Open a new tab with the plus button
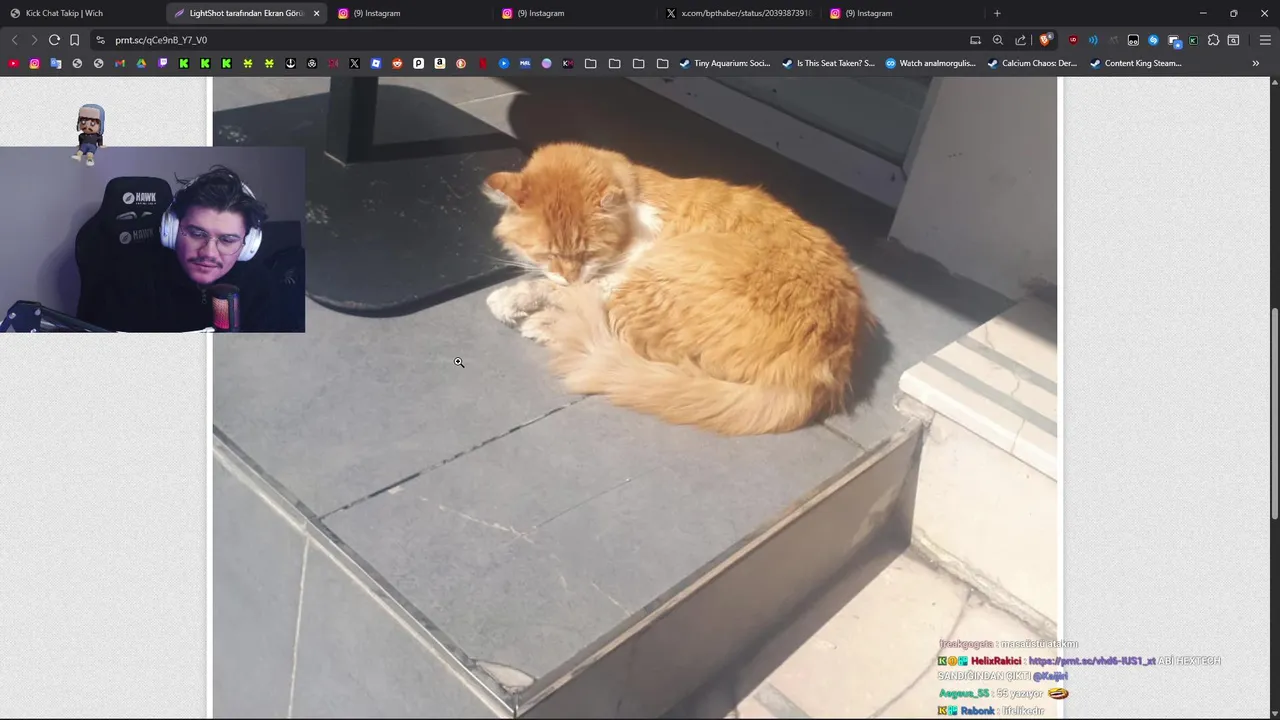The height and width of the screenshot is (720, 1280). point(997,13)
